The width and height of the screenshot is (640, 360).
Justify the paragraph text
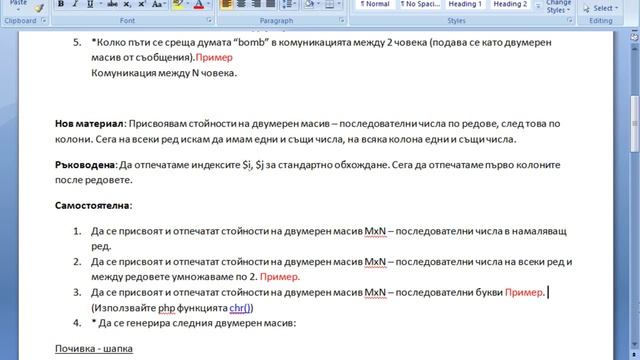click(x=271, y=4)
